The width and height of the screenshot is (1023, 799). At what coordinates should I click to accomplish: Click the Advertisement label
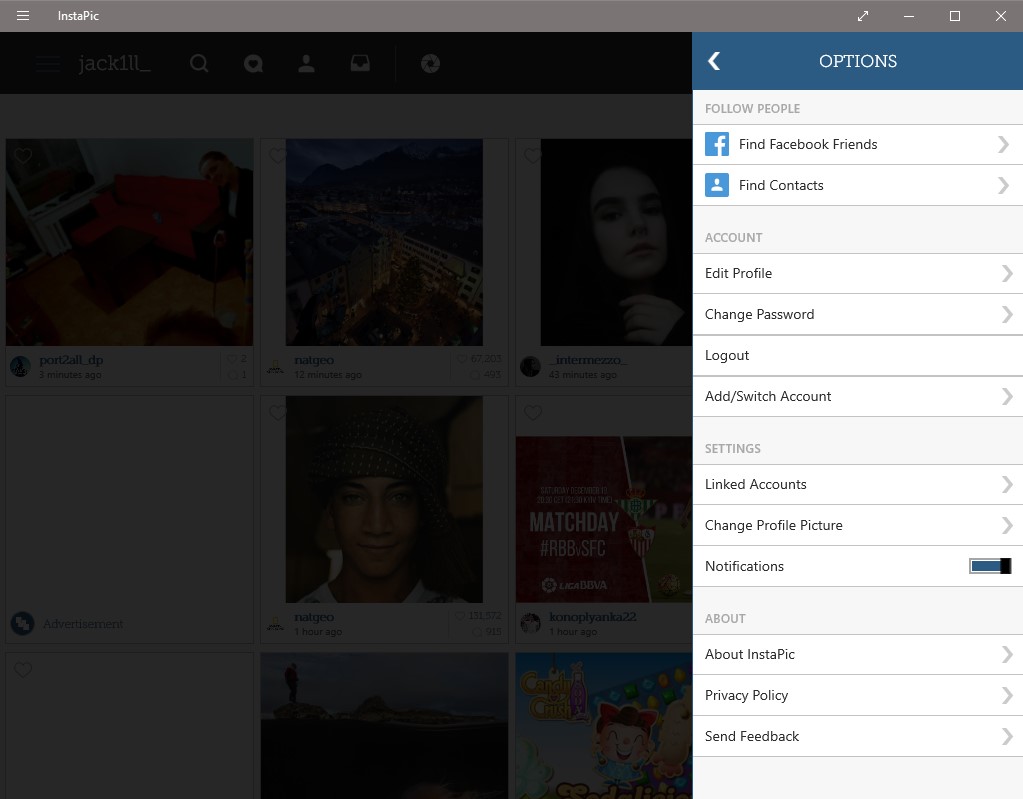pos(83,624)
